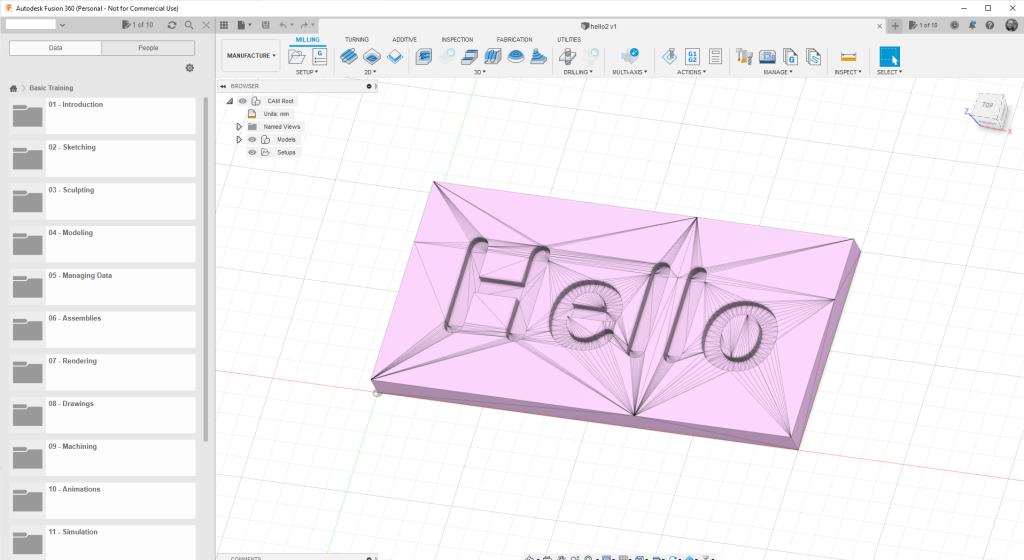Open the Template Library icon
Viewport: 1024px width, 560px height.
[x=813, y=57]
